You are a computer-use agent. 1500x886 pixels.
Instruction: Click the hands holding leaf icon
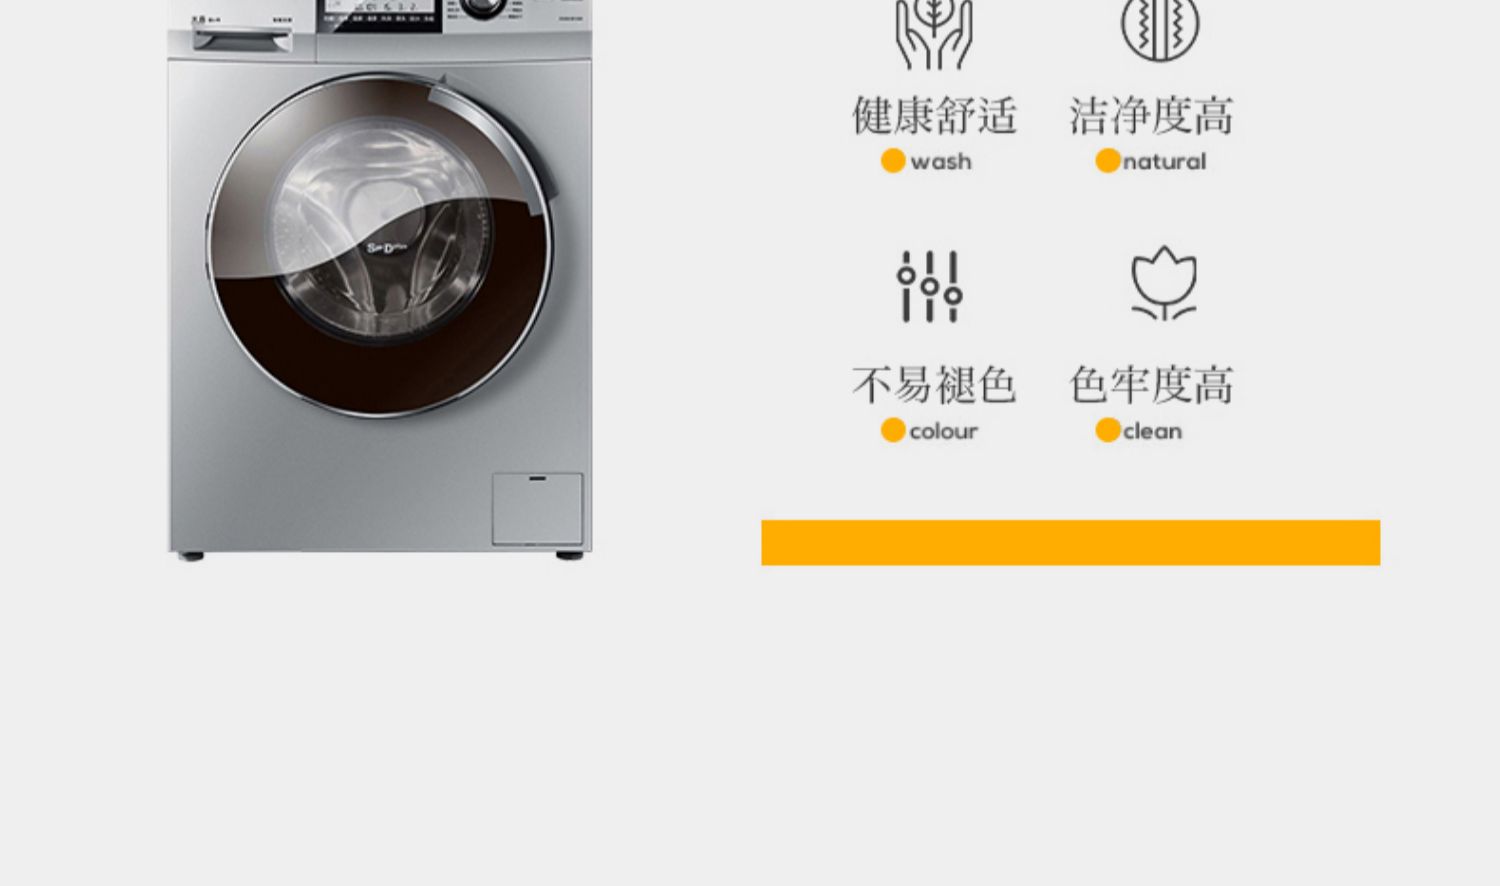(x=933, y=34)
